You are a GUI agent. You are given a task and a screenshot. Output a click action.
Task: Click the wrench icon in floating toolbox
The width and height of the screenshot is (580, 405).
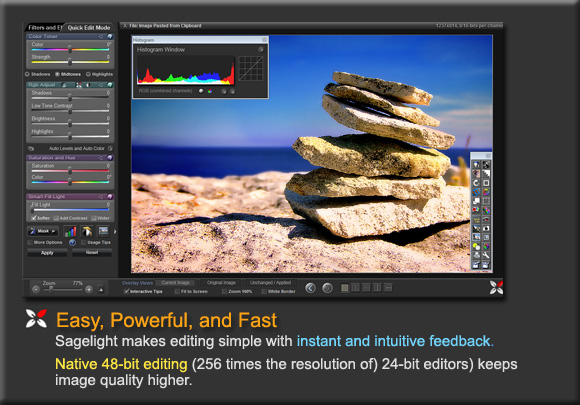pyautogui.click(x=486, y=255)
